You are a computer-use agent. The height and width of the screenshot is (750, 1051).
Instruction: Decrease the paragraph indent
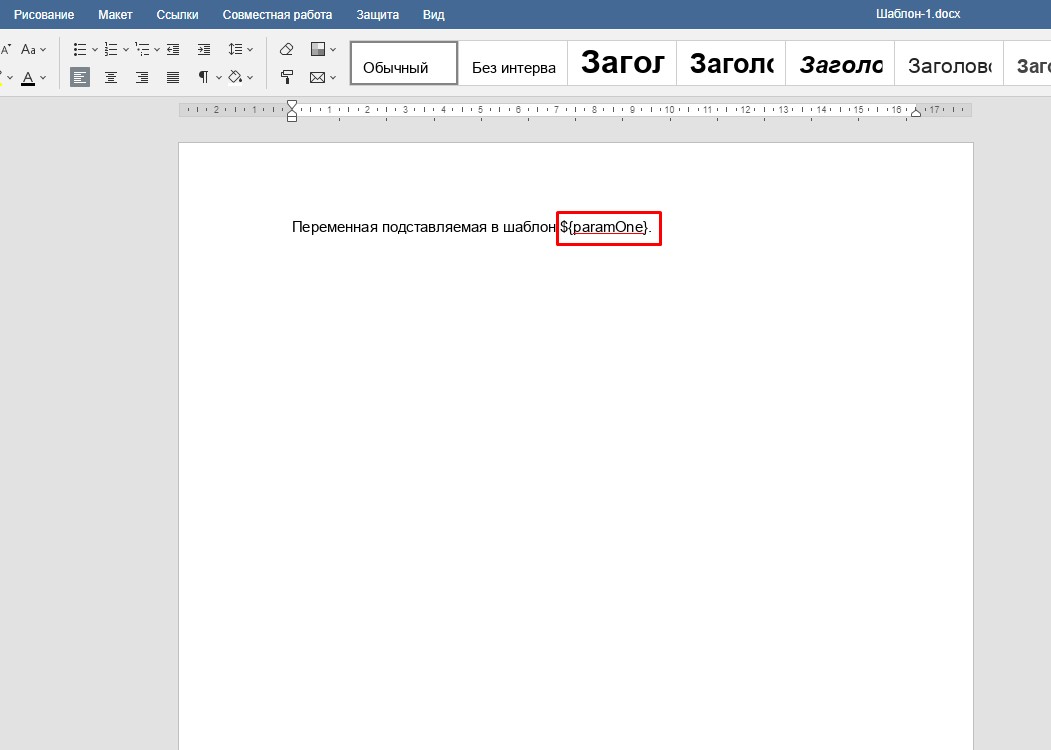[x=173, y=49]
